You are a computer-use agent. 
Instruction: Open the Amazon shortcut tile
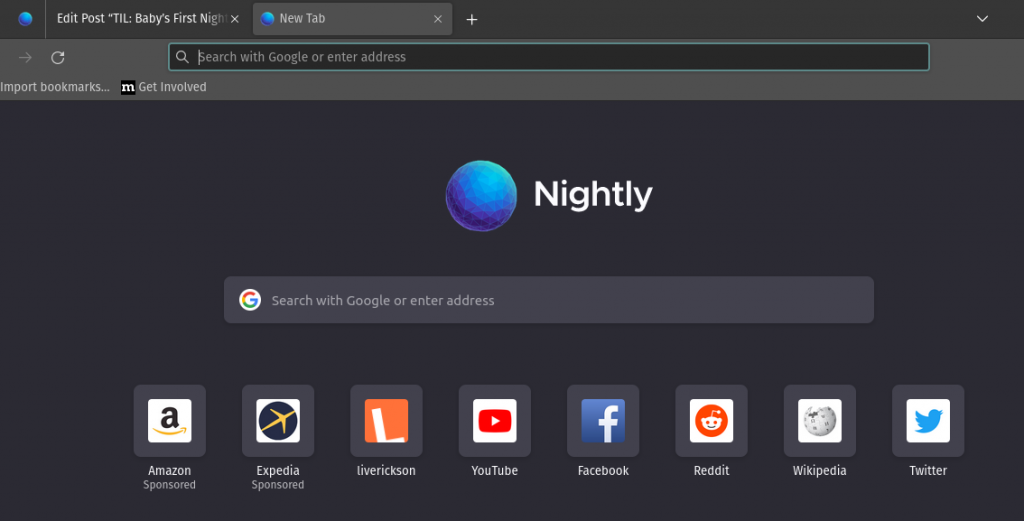(x=169, y=420)
